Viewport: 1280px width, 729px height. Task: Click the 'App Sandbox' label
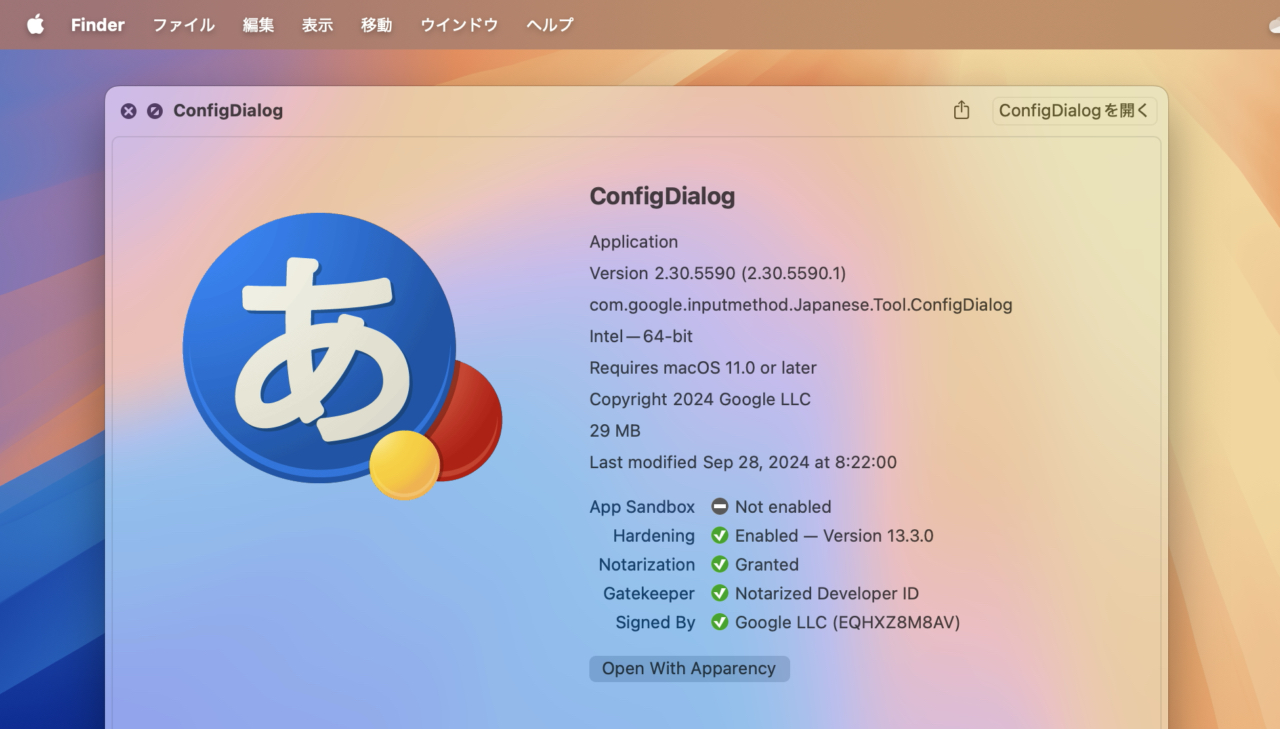pos(642,507)
